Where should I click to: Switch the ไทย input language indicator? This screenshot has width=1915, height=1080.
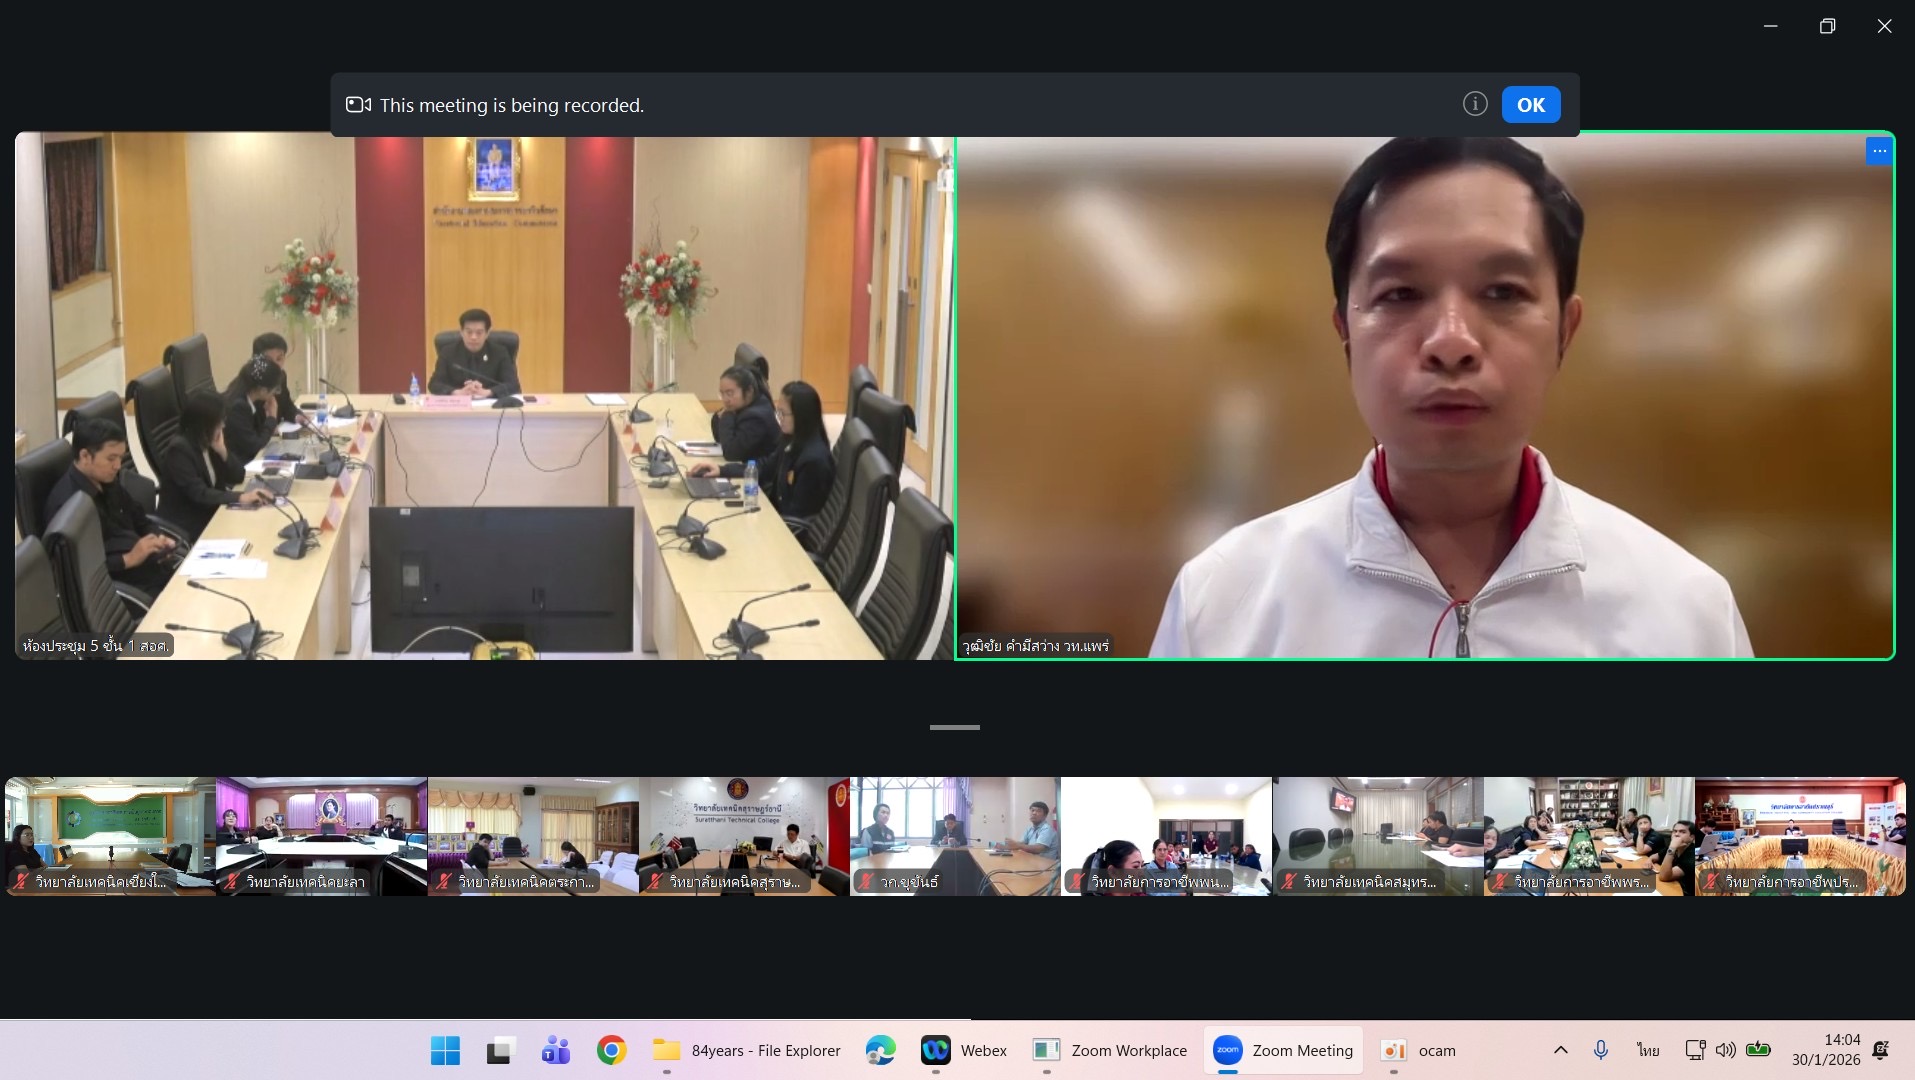[x=1648, y=1050]
